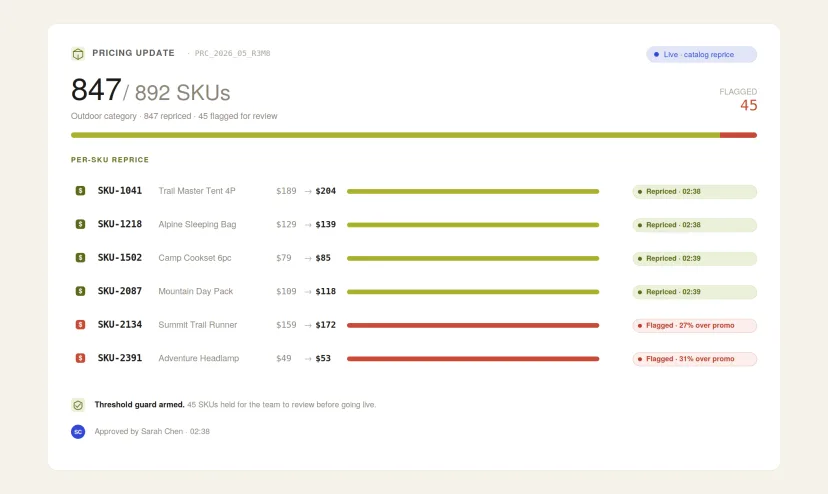Click the Summit Trail Runner red progress bar

pyautogui.click(x=473, y=325)
